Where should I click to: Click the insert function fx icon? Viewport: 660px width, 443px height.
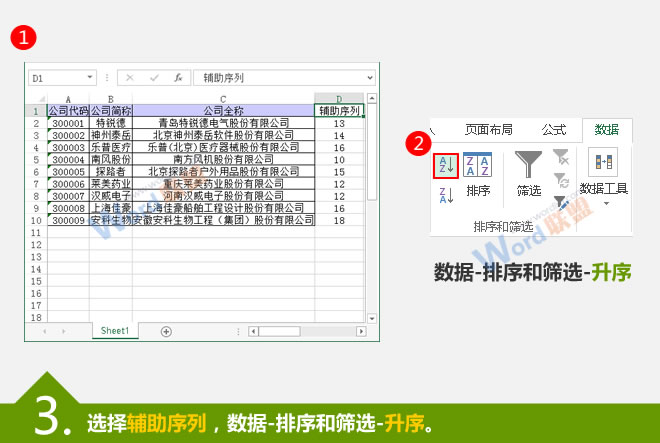pos(178,77)
